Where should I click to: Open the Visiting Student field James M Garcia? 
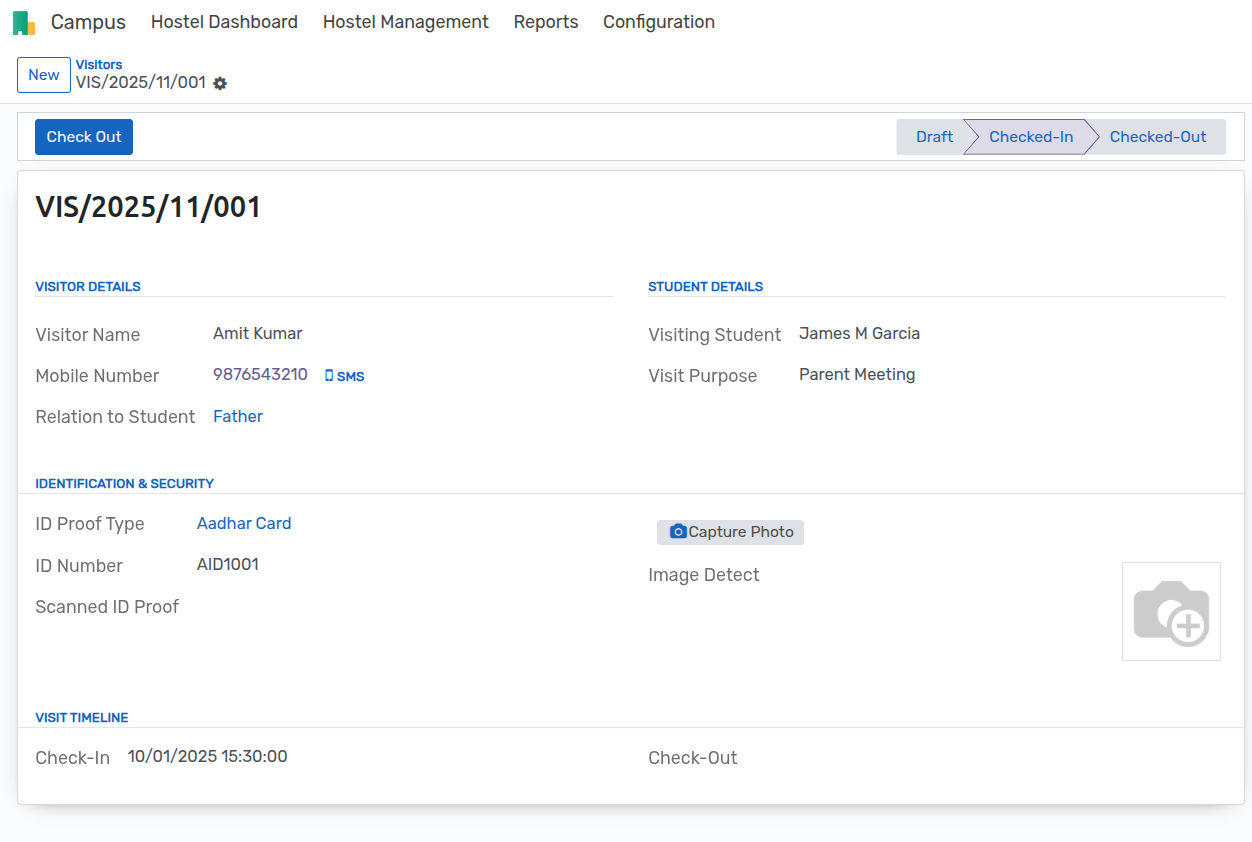click(x=859, y=334)
